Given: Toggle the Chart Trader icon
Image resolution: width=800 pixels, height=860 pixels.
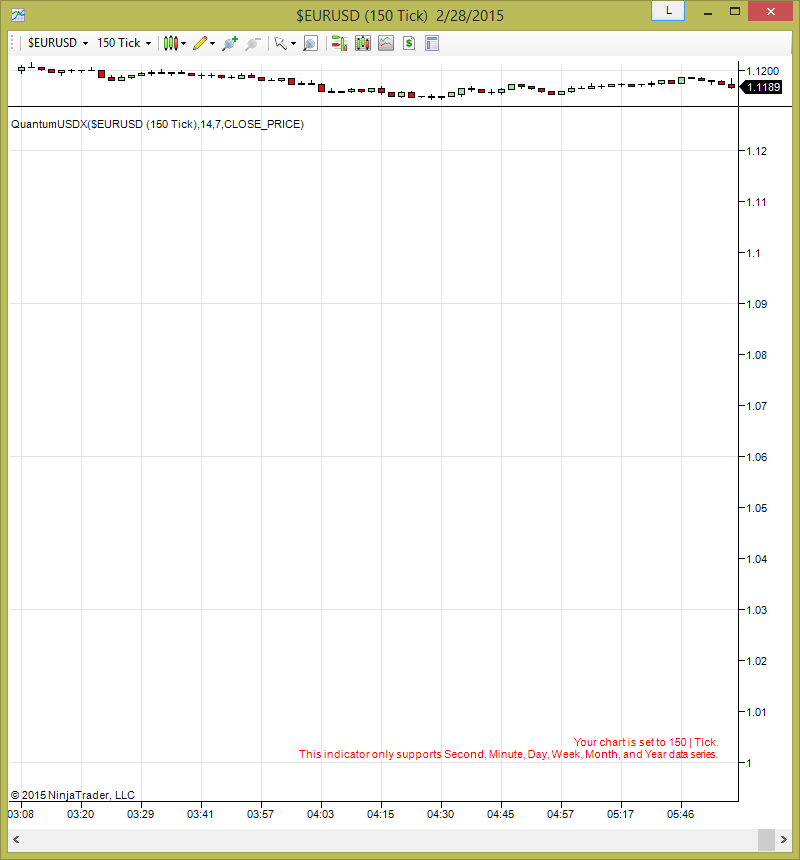Looking at the screenshot, I should point(339,43).
